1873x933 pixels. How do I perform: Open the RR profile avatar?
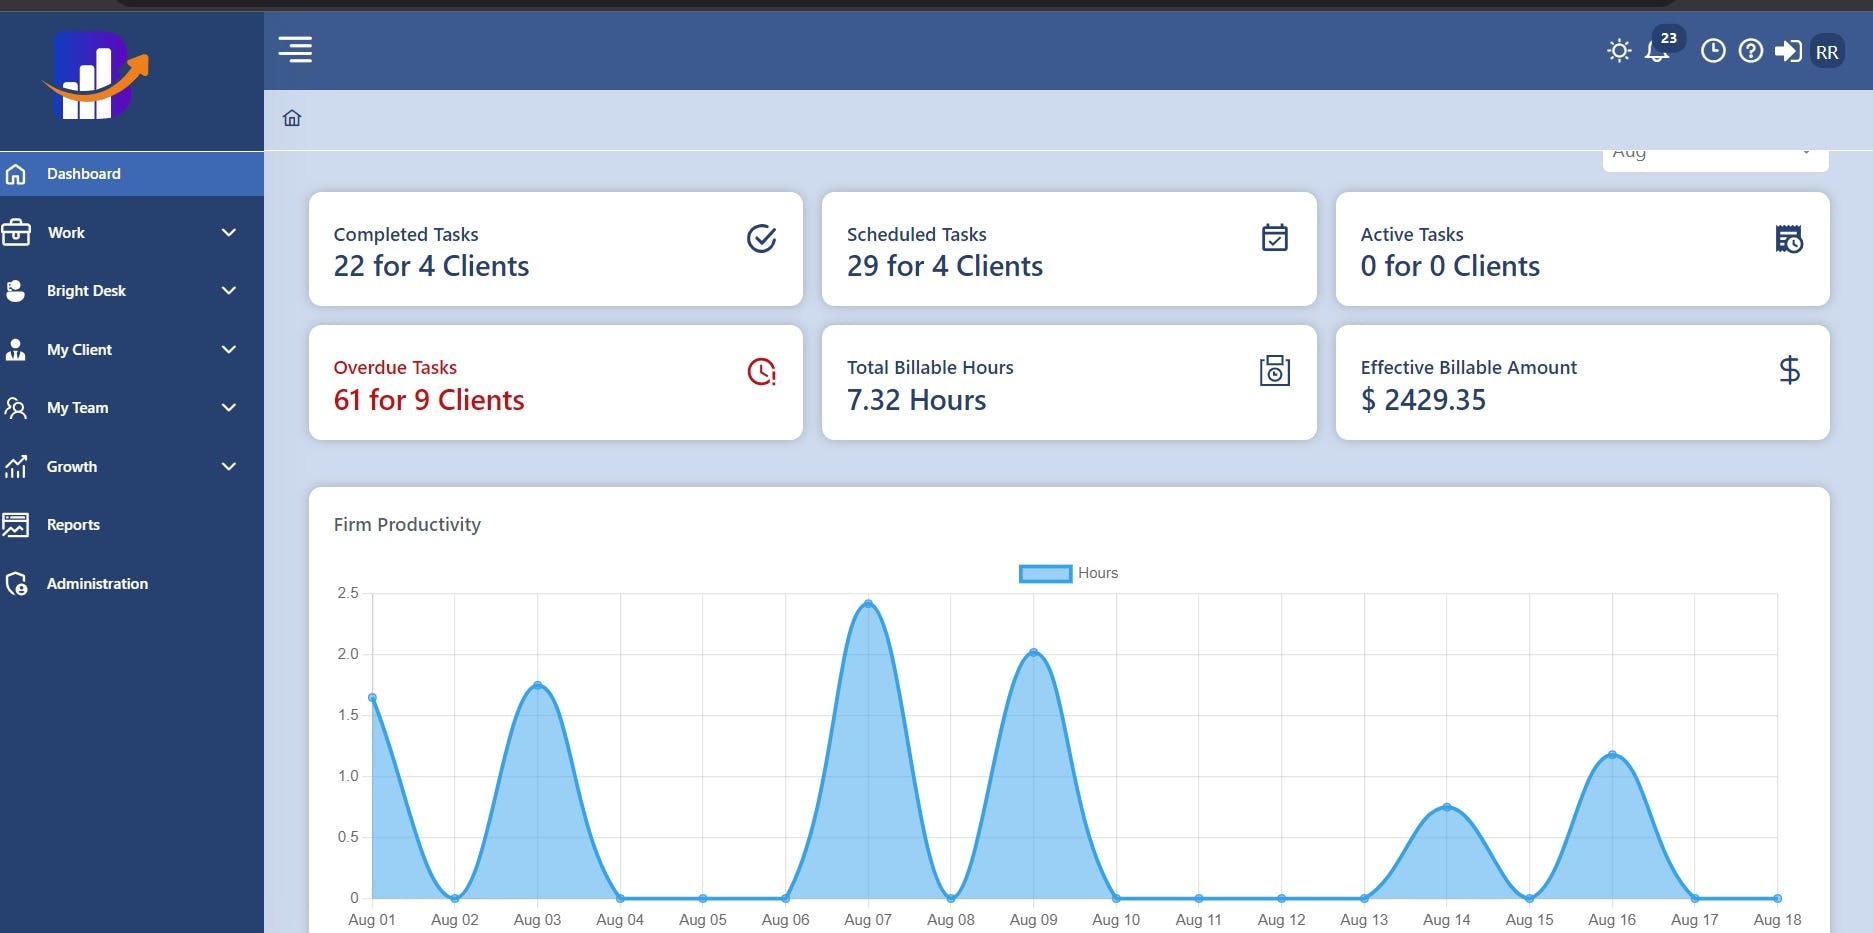pyautogui.click(x=1828, y=50)
